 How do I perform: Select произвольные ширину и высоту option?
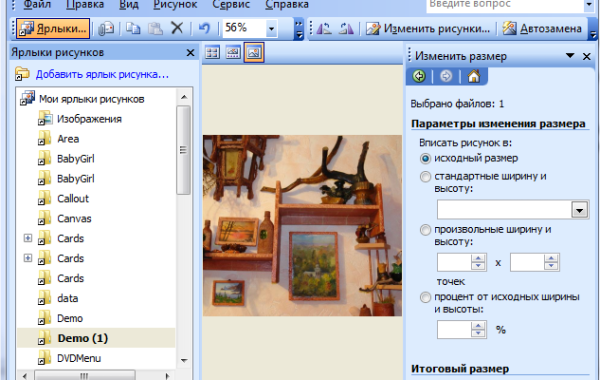[x=425, y=230]
